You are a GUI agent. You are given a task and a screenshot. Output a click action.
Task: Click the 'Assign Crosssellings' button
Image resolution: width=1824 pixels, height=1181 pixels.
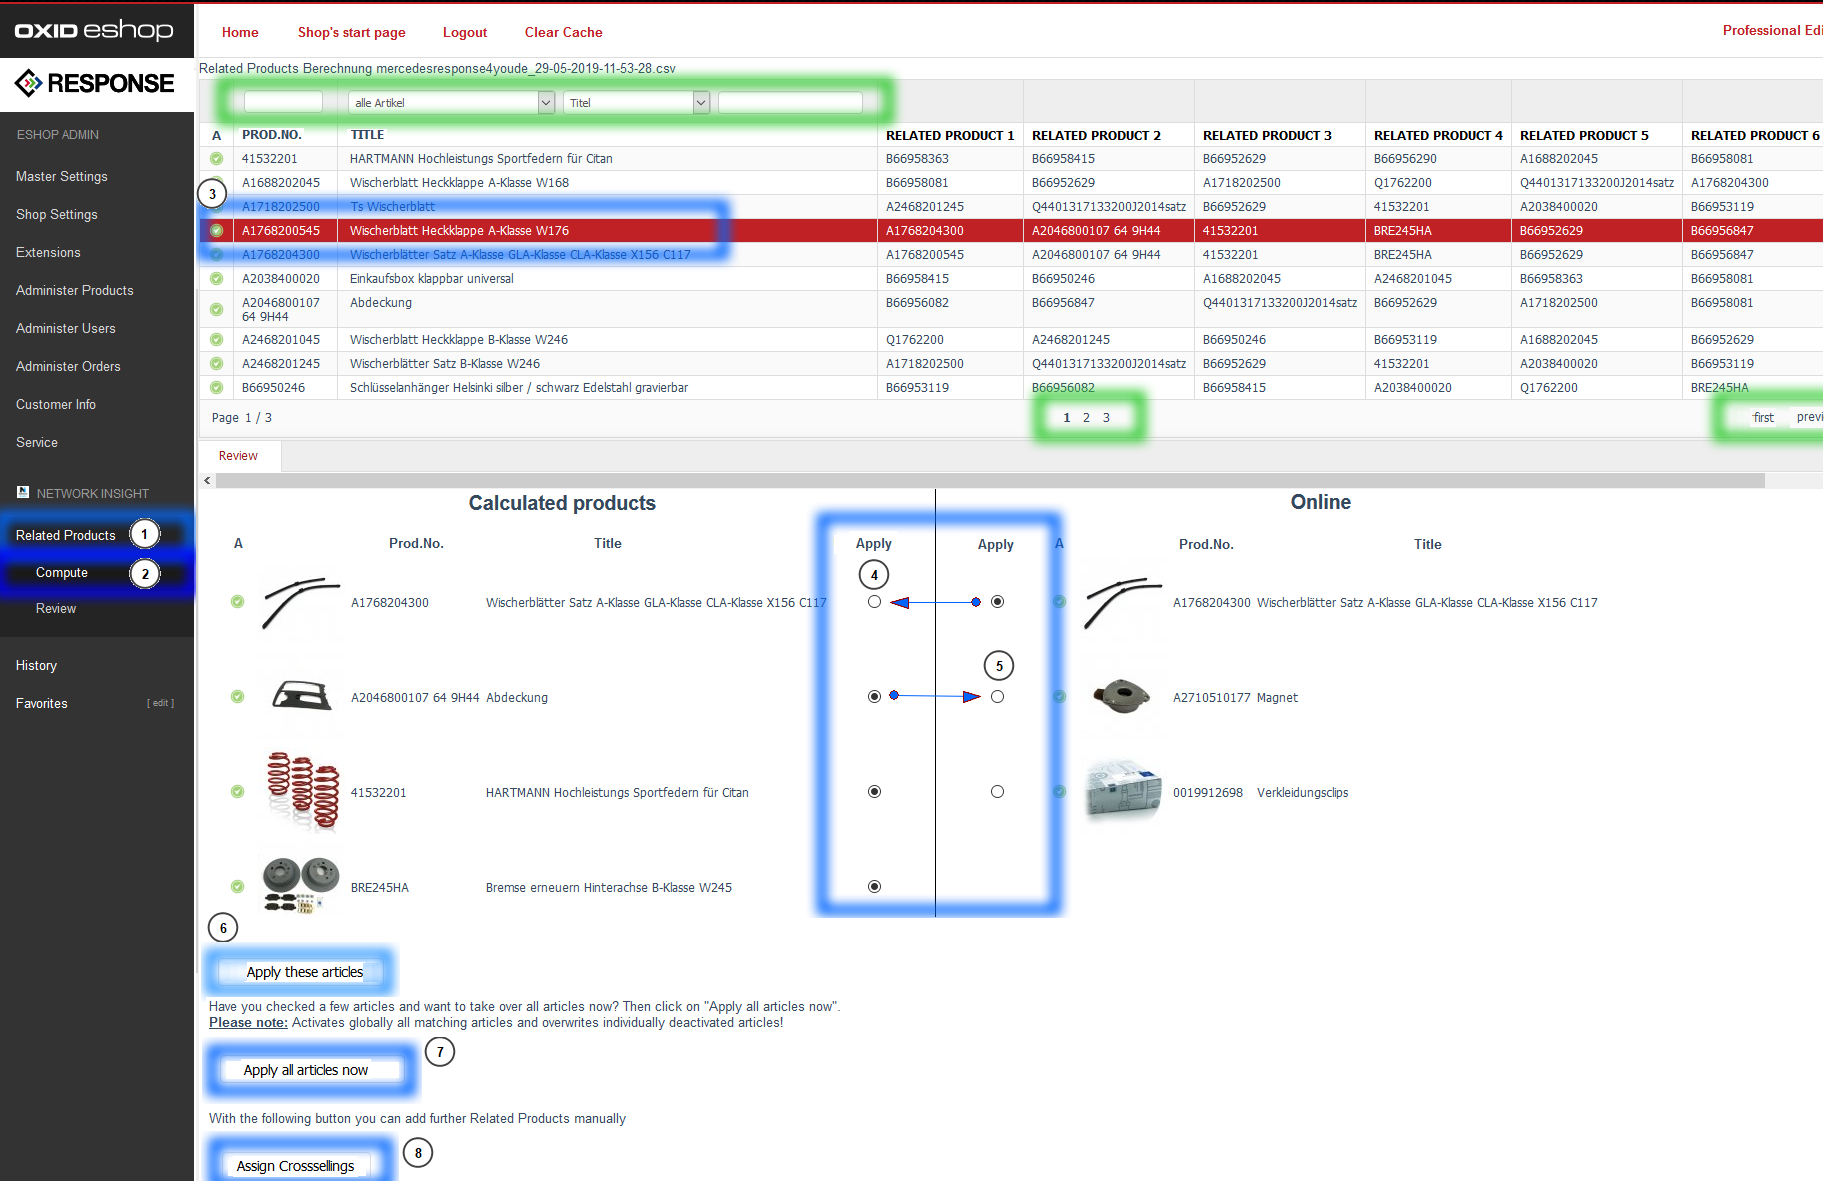296,1166
